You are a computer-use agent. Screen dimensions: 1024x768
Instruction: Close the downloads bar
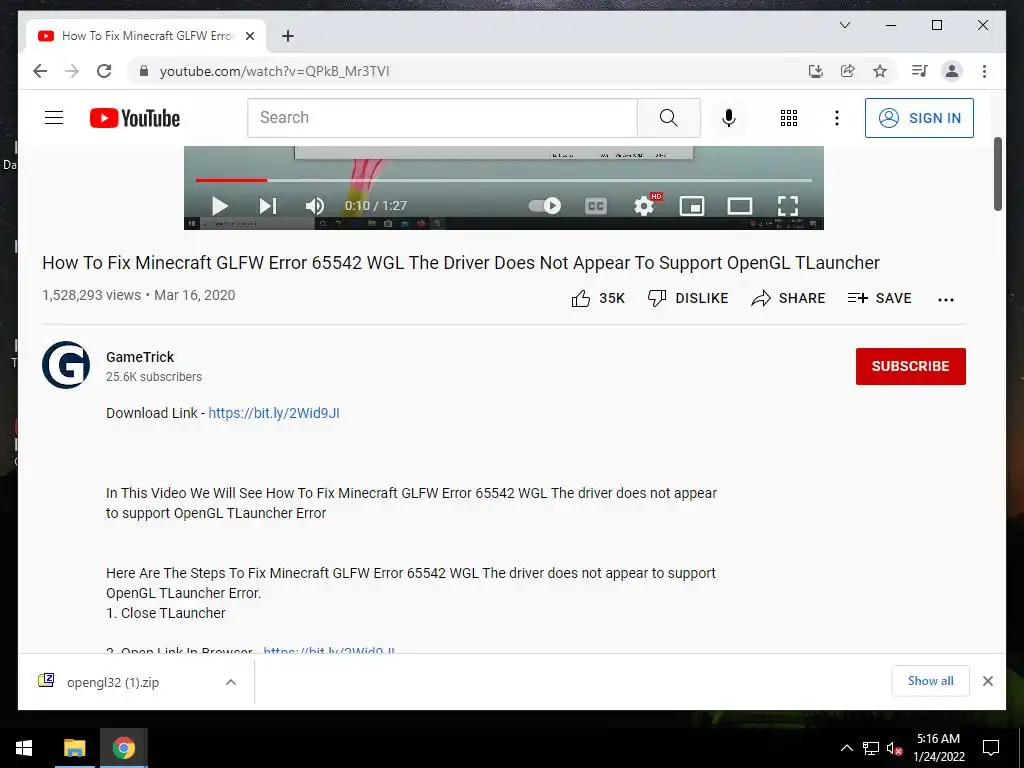(987, 681)
